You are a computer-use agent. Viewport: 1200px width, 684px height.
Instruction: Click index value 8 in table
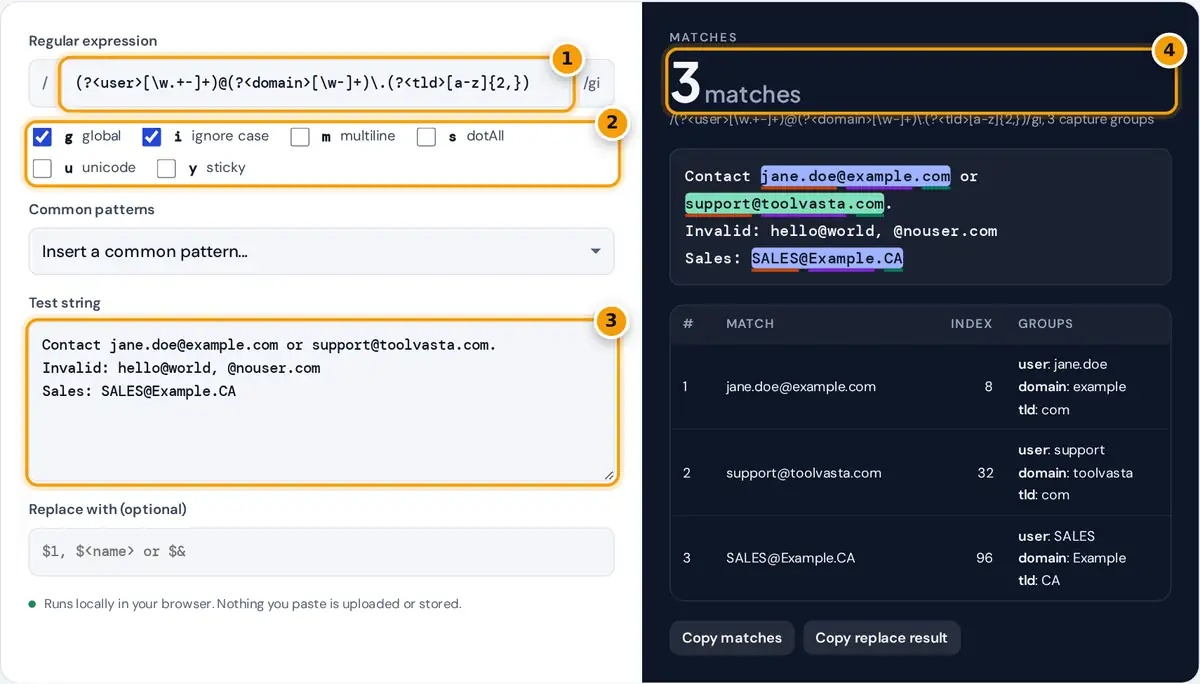tap(988, 387)
